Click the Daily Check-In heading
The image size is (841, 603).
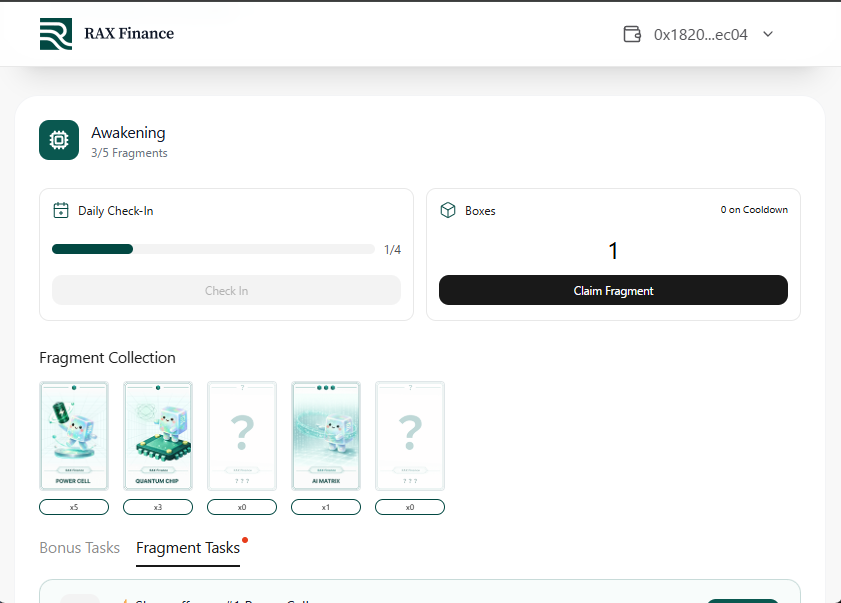116,211
